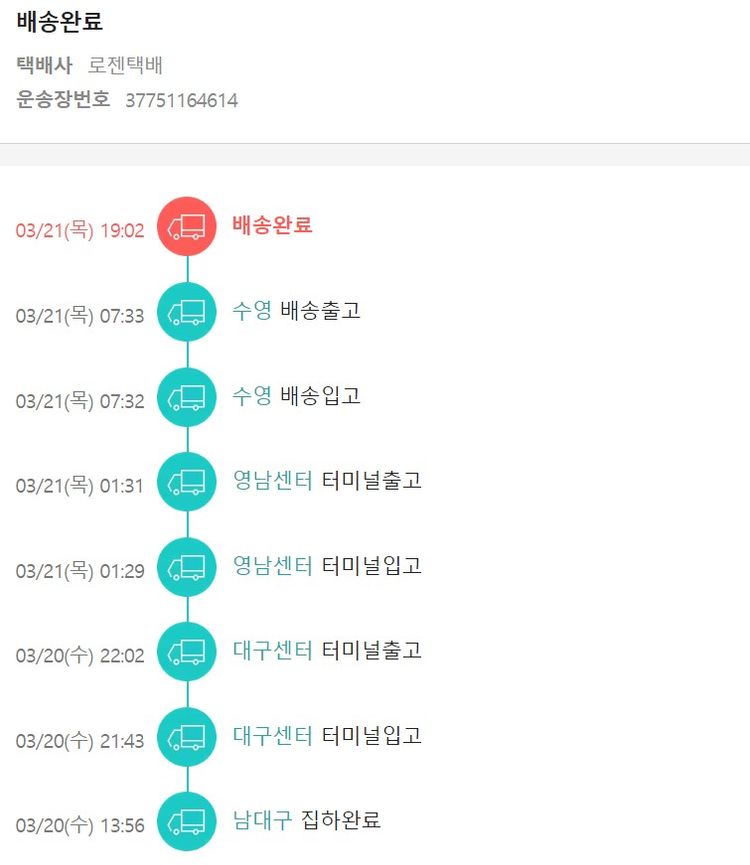This screenshot has width=750, height=865.
Task: Click truck icon for 영남센터 터미널출고
Action: 187,483
